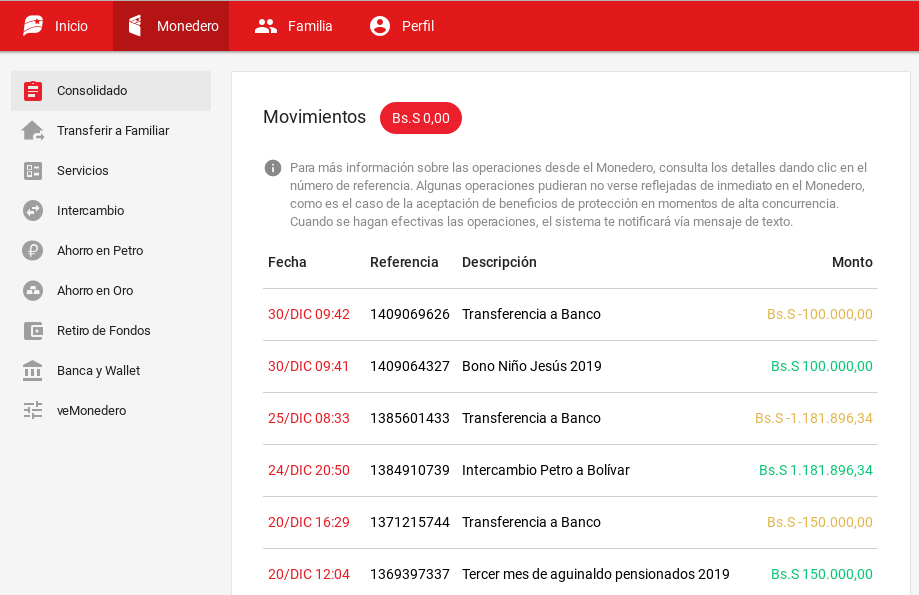Click the Referencia column header
This screenshot has height=595, width=919.
coord(404,262)
